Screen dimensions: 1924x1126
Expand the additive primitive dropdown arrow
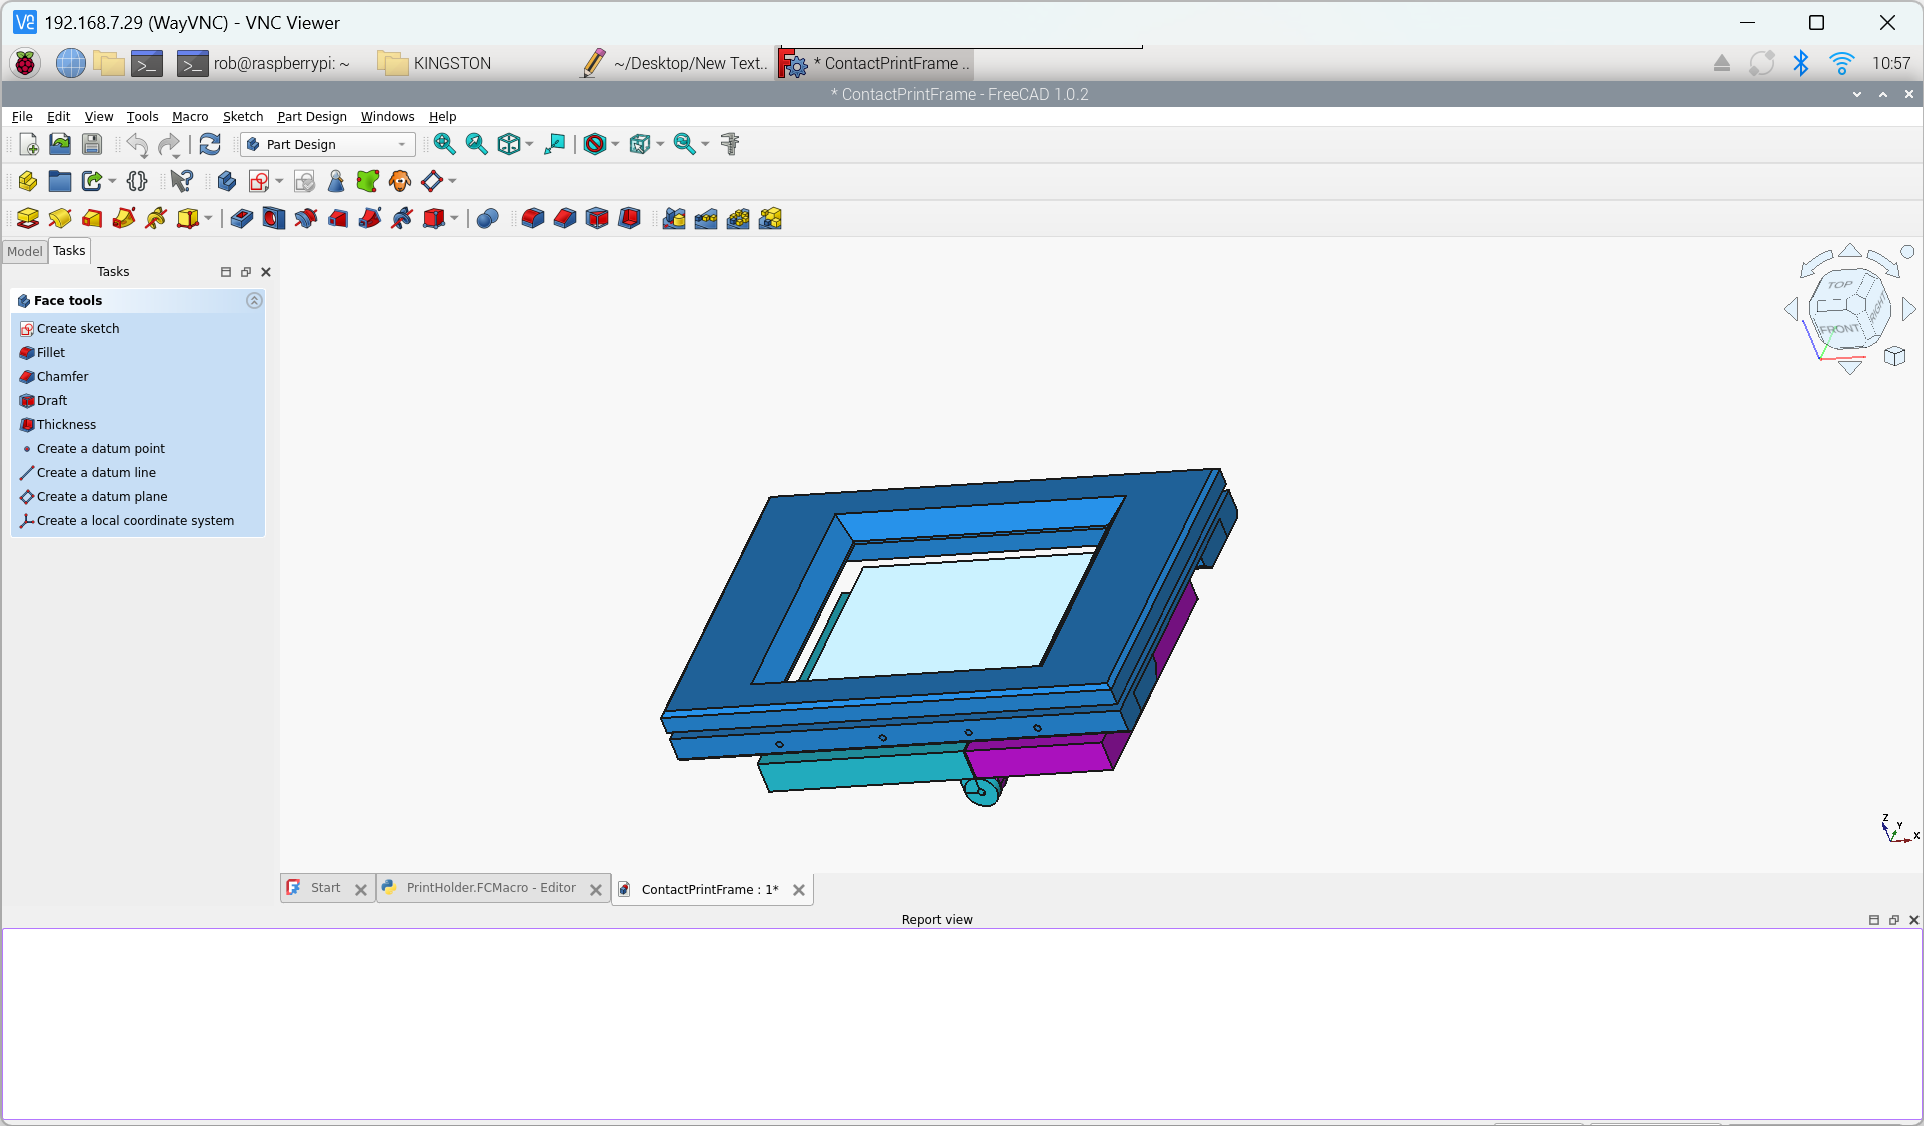point(208,218)
